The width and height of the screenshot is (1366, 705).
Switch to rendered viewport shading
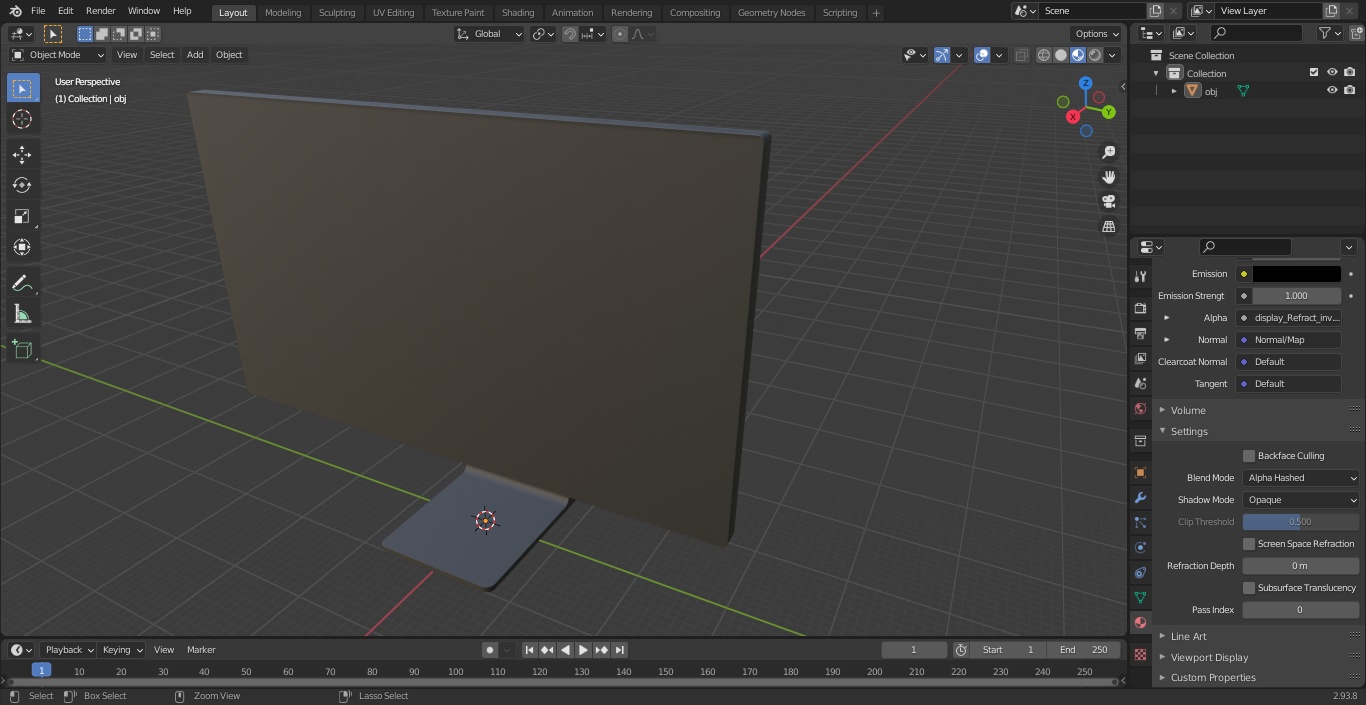1095,55
